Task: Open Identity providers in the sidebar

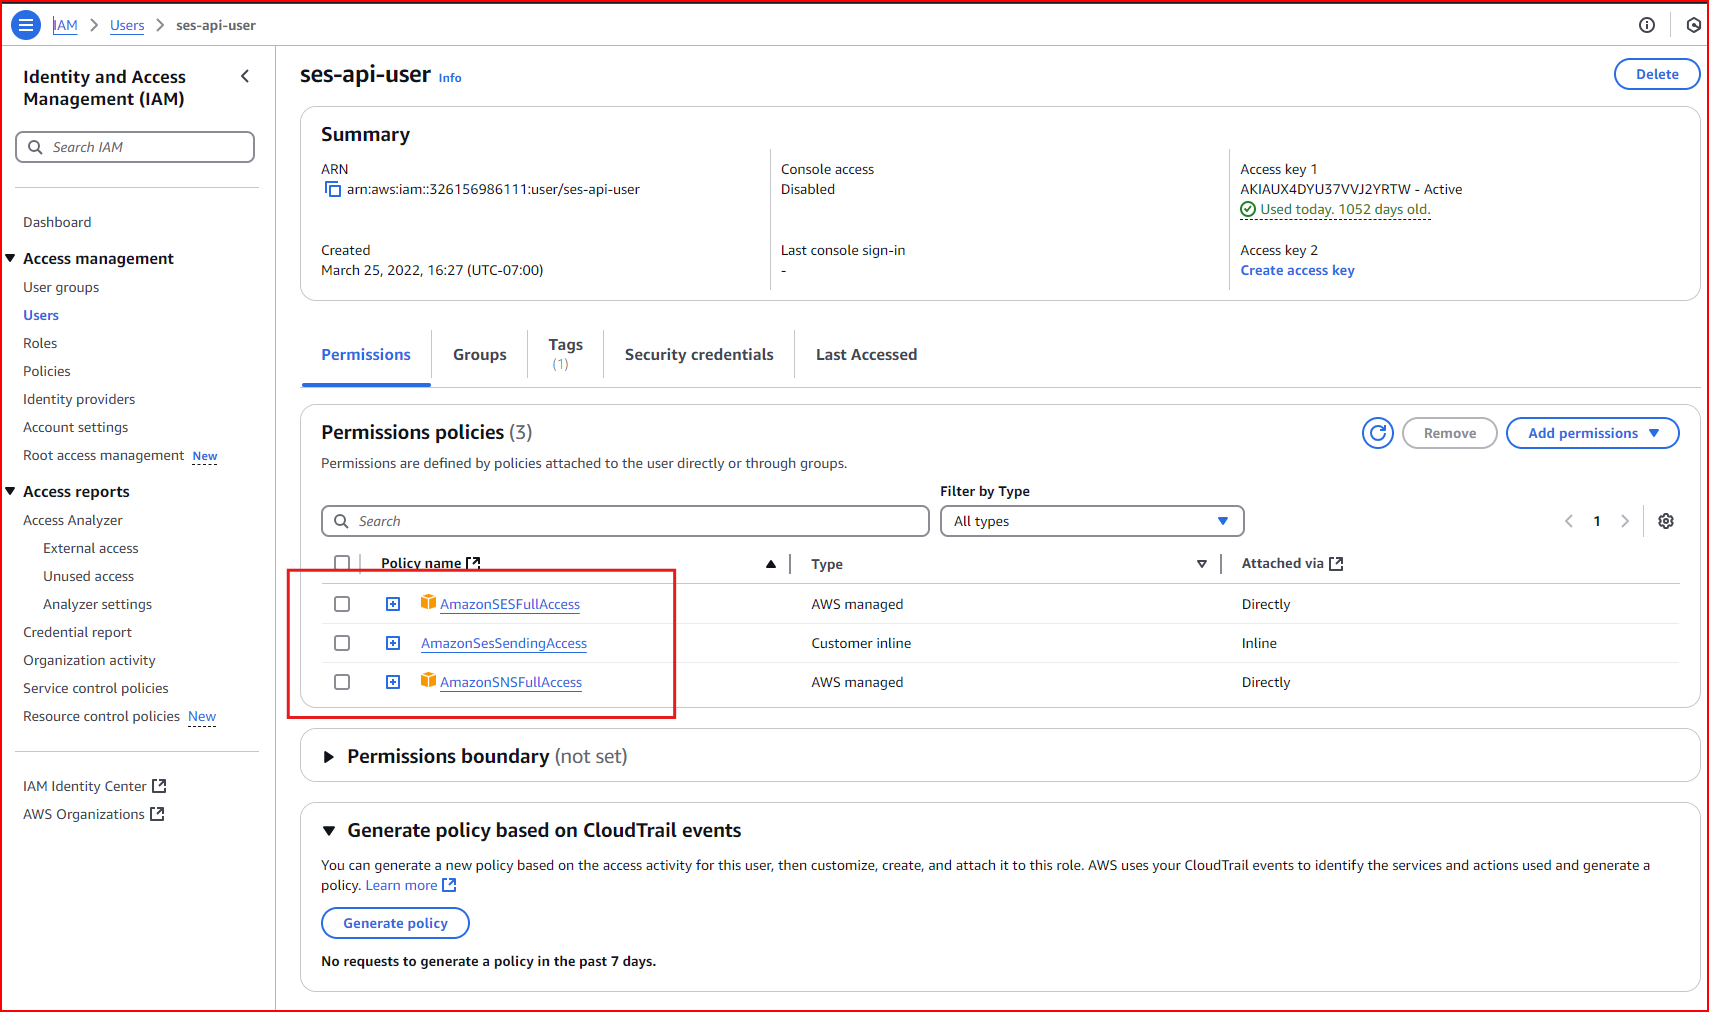Action: pyautogui.click(x=79, y=399)
